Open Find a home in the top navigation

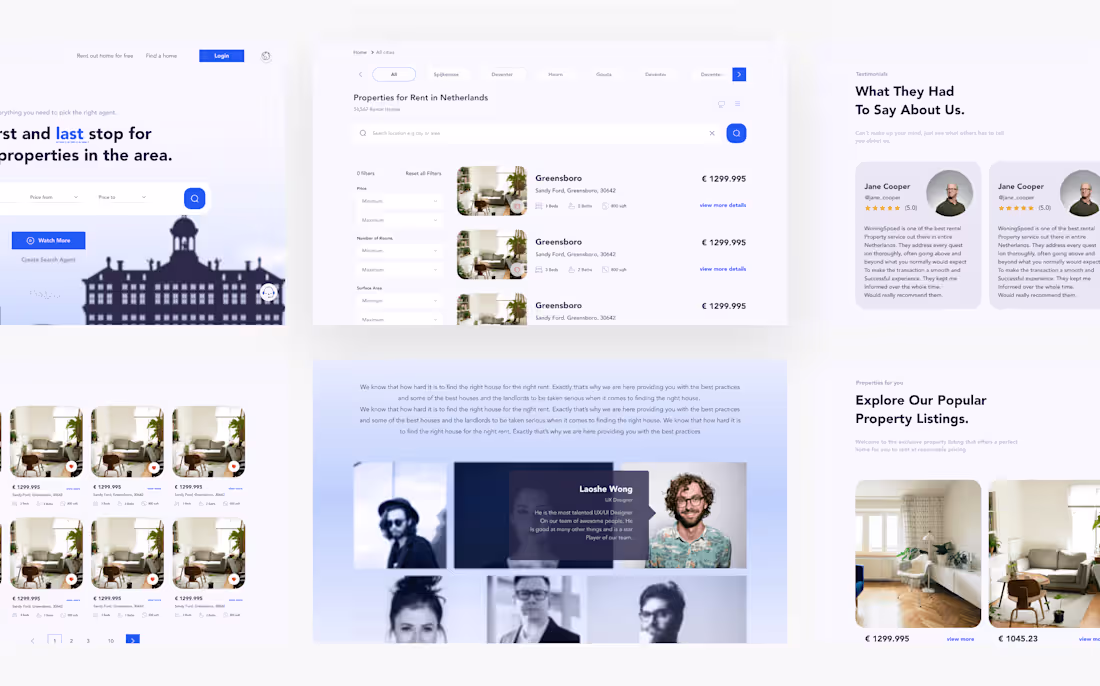(161, 56)
